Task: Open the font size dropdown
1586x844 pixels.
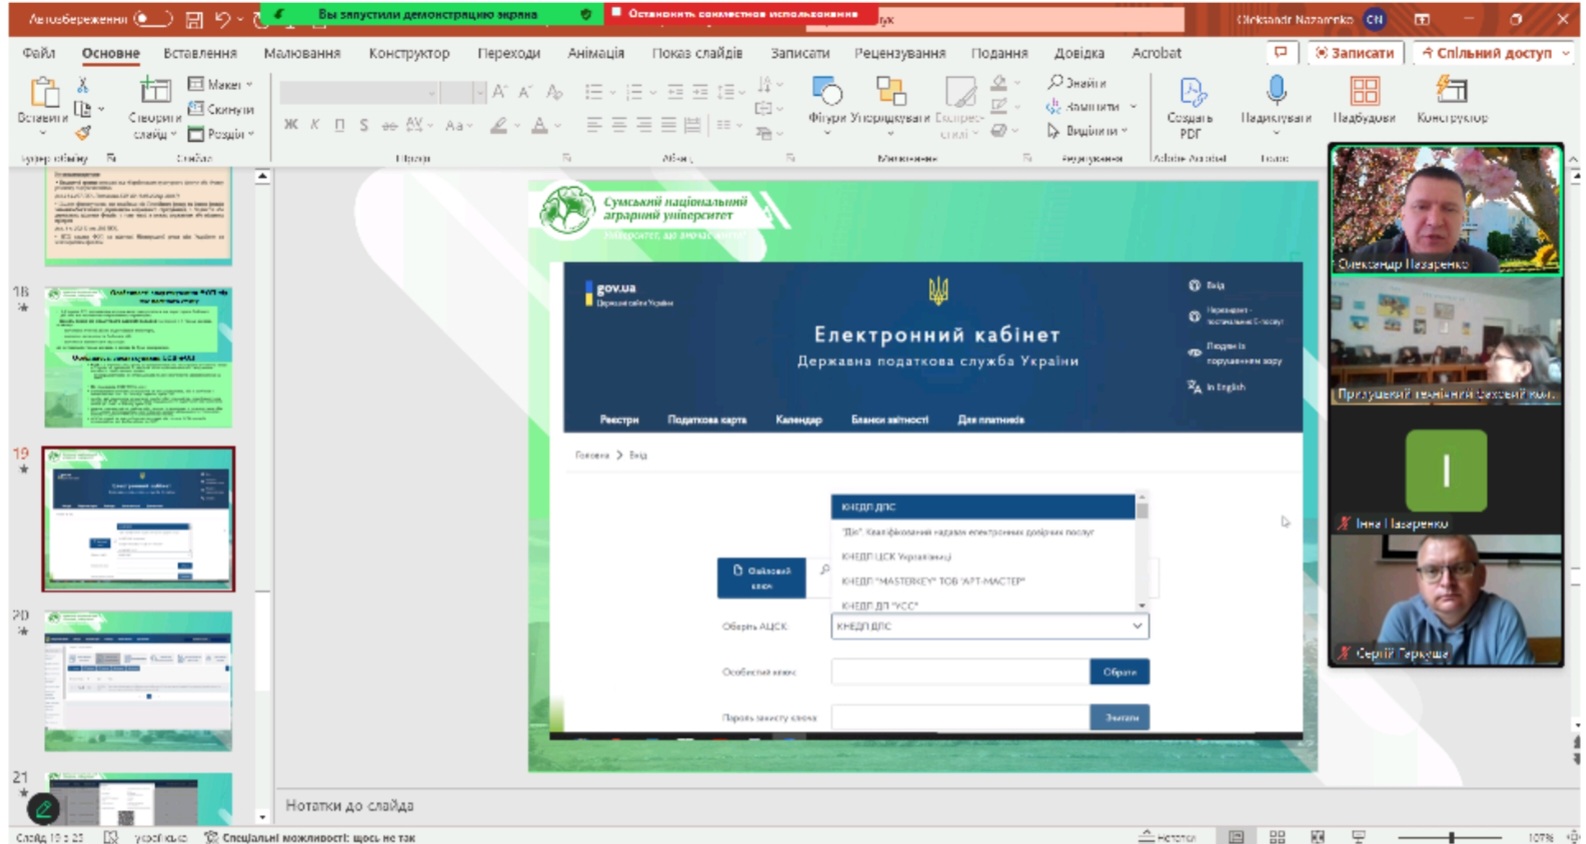Action: [x=480, y=92]
